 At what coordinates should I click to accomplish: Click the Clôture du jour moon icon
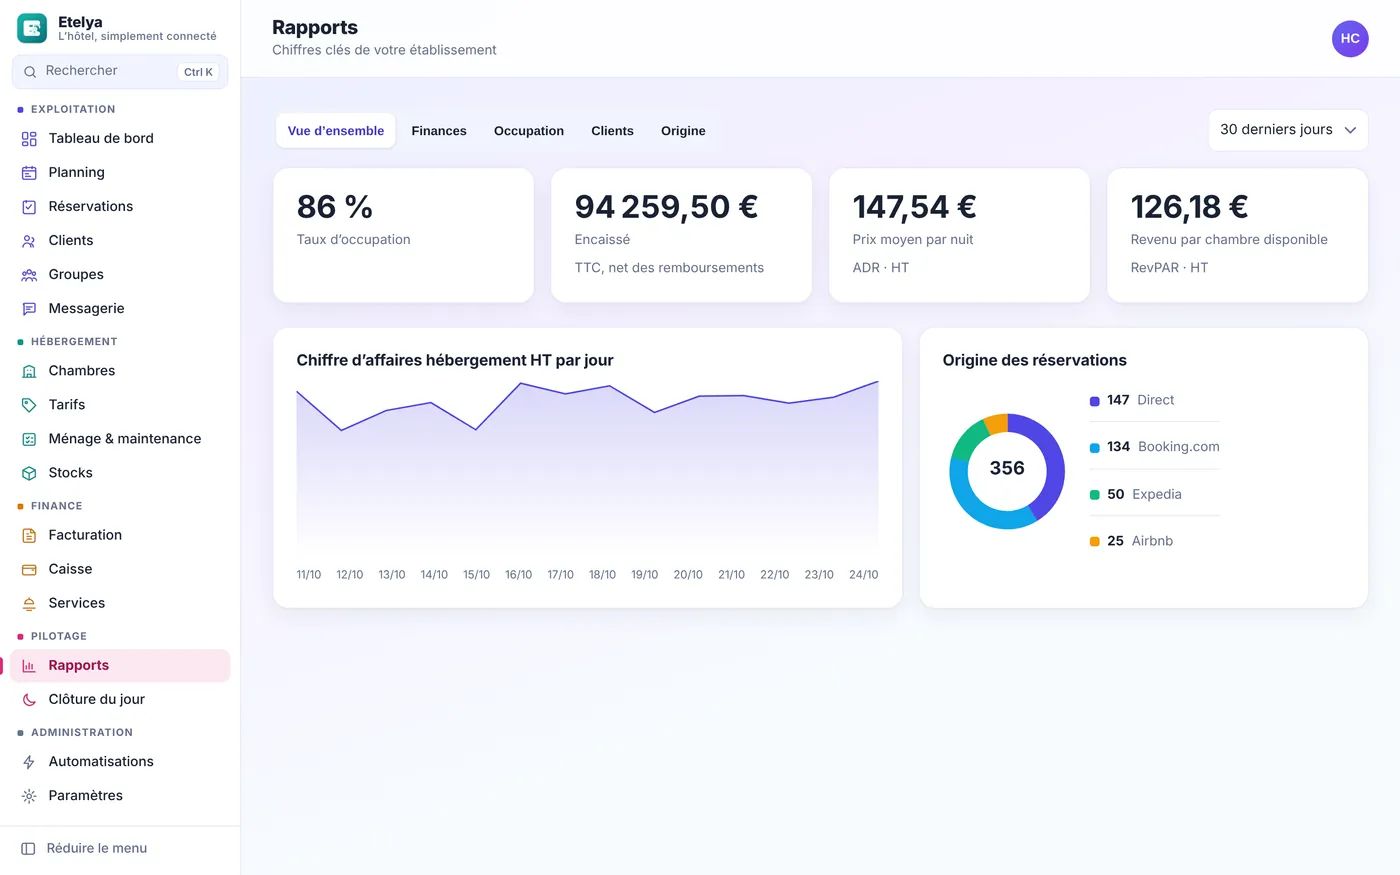coord(29,700)
